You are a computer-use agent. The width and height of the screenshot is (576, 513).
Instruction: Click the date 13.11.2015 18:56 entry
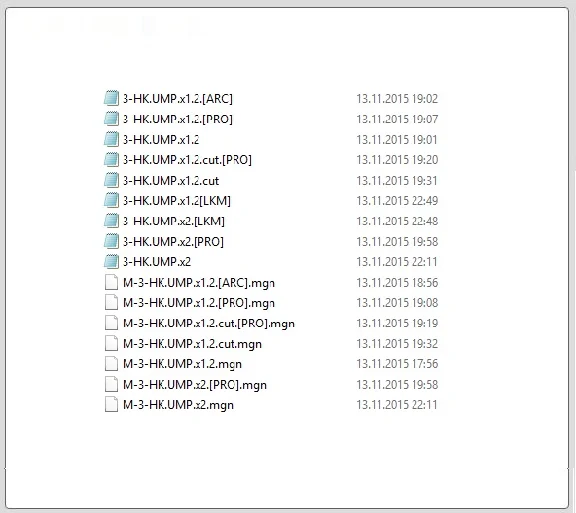pyautogui.click(x=397, y=283)
